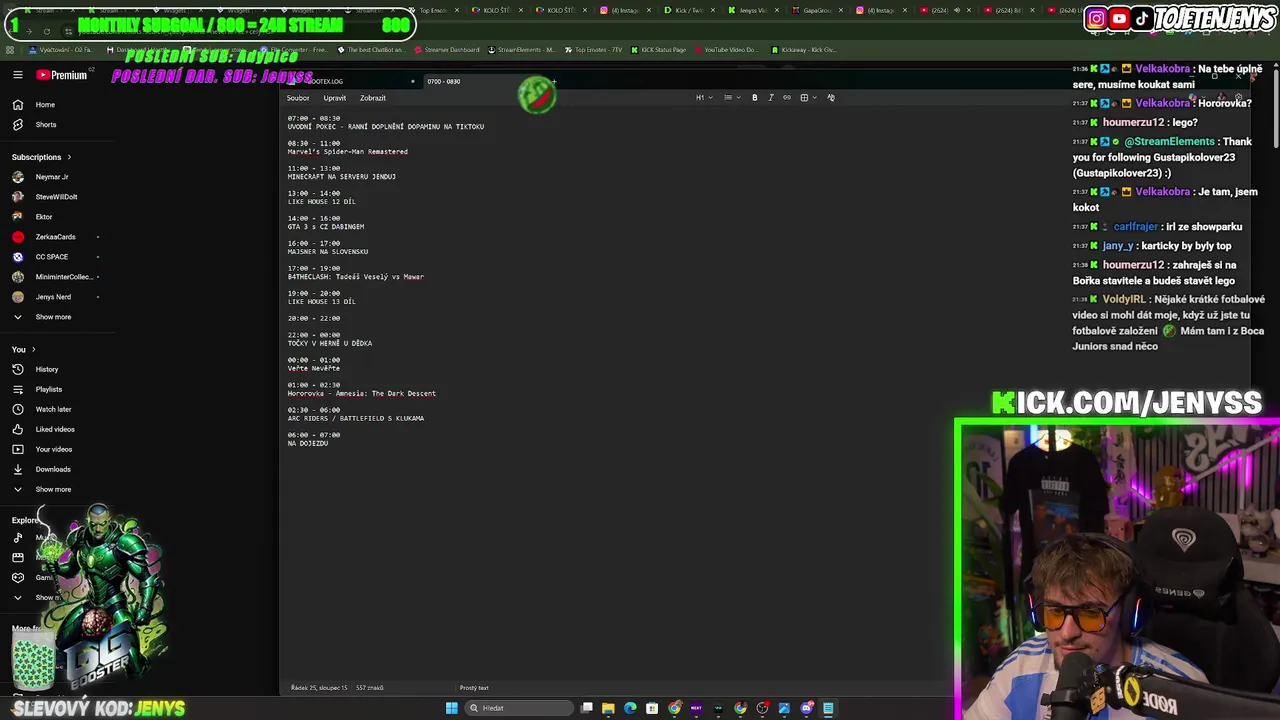The width and height of the screenshot is (1280, 720).
Task: Click the 'Prostý text' status bar entry
Action: coord(474,688)
